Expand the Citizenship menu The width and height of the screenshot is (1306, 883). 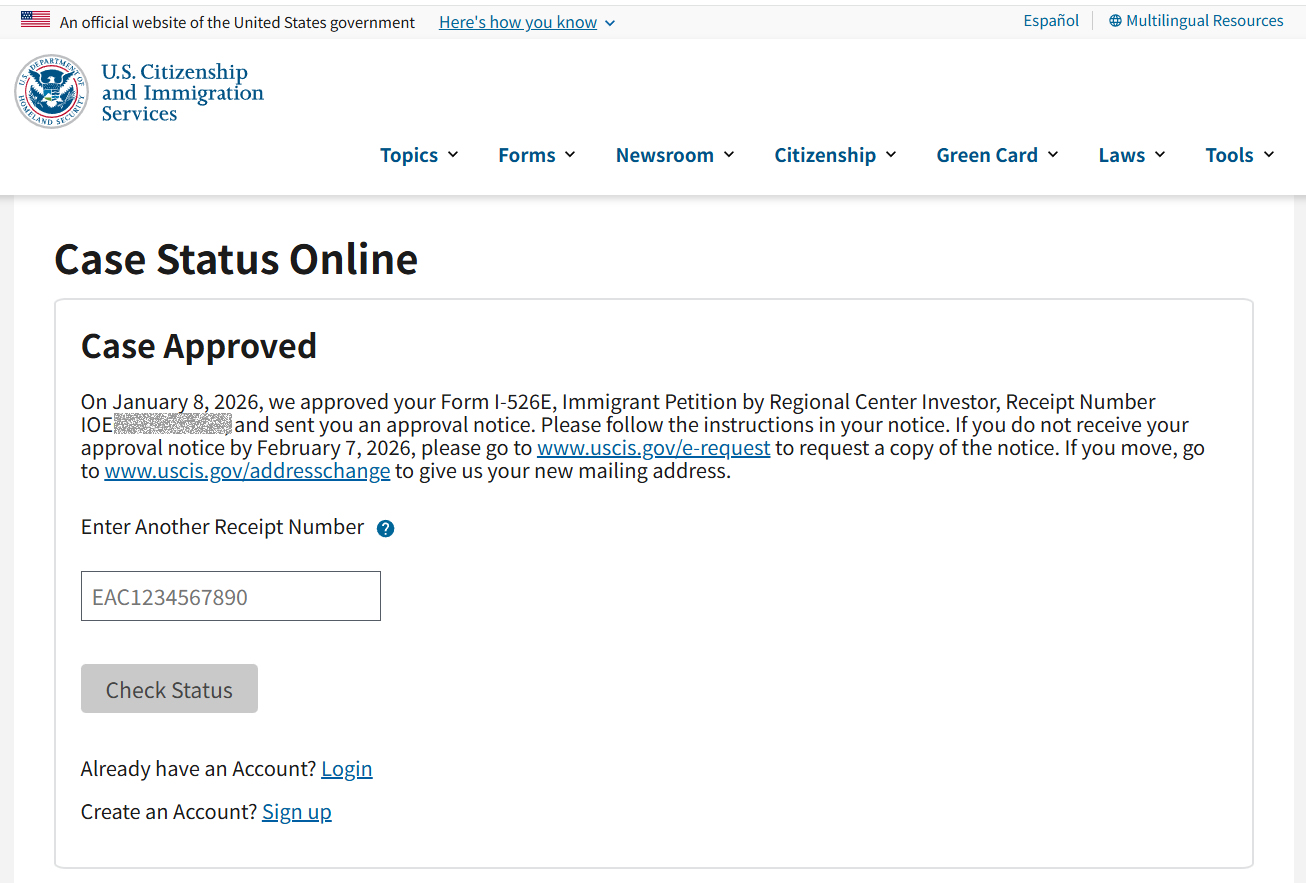[x=835, y=155]
